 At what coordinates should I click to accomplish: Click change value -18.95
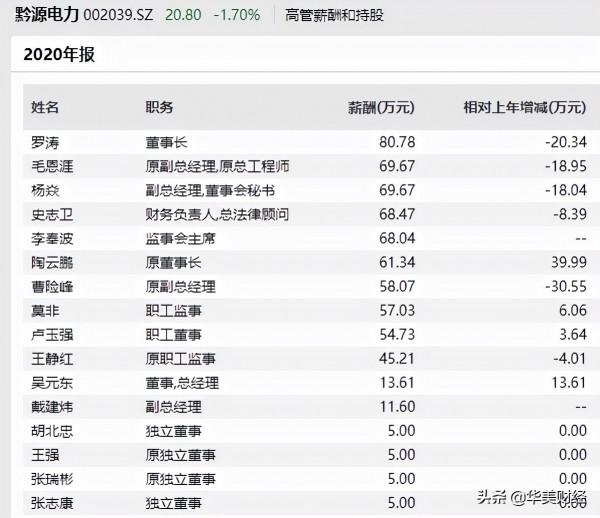pos(566,166)
